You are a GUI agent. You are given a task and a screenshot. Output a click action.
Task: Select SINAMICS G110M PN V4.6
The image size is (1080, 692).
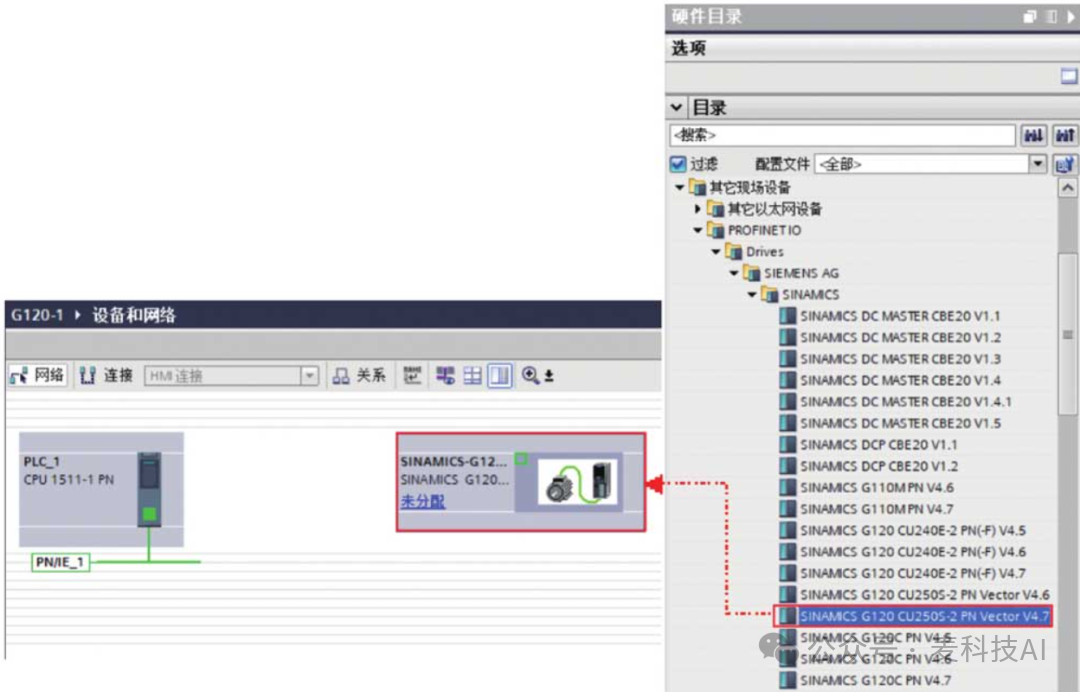click(x=876, y=487)
